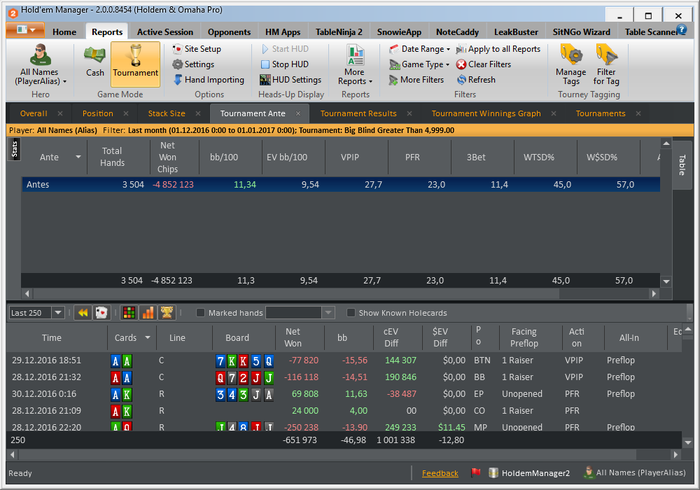Viewport: 700px width, 490px height.
Task: Toggle the Marked hands checkbox
Action: 200,313
